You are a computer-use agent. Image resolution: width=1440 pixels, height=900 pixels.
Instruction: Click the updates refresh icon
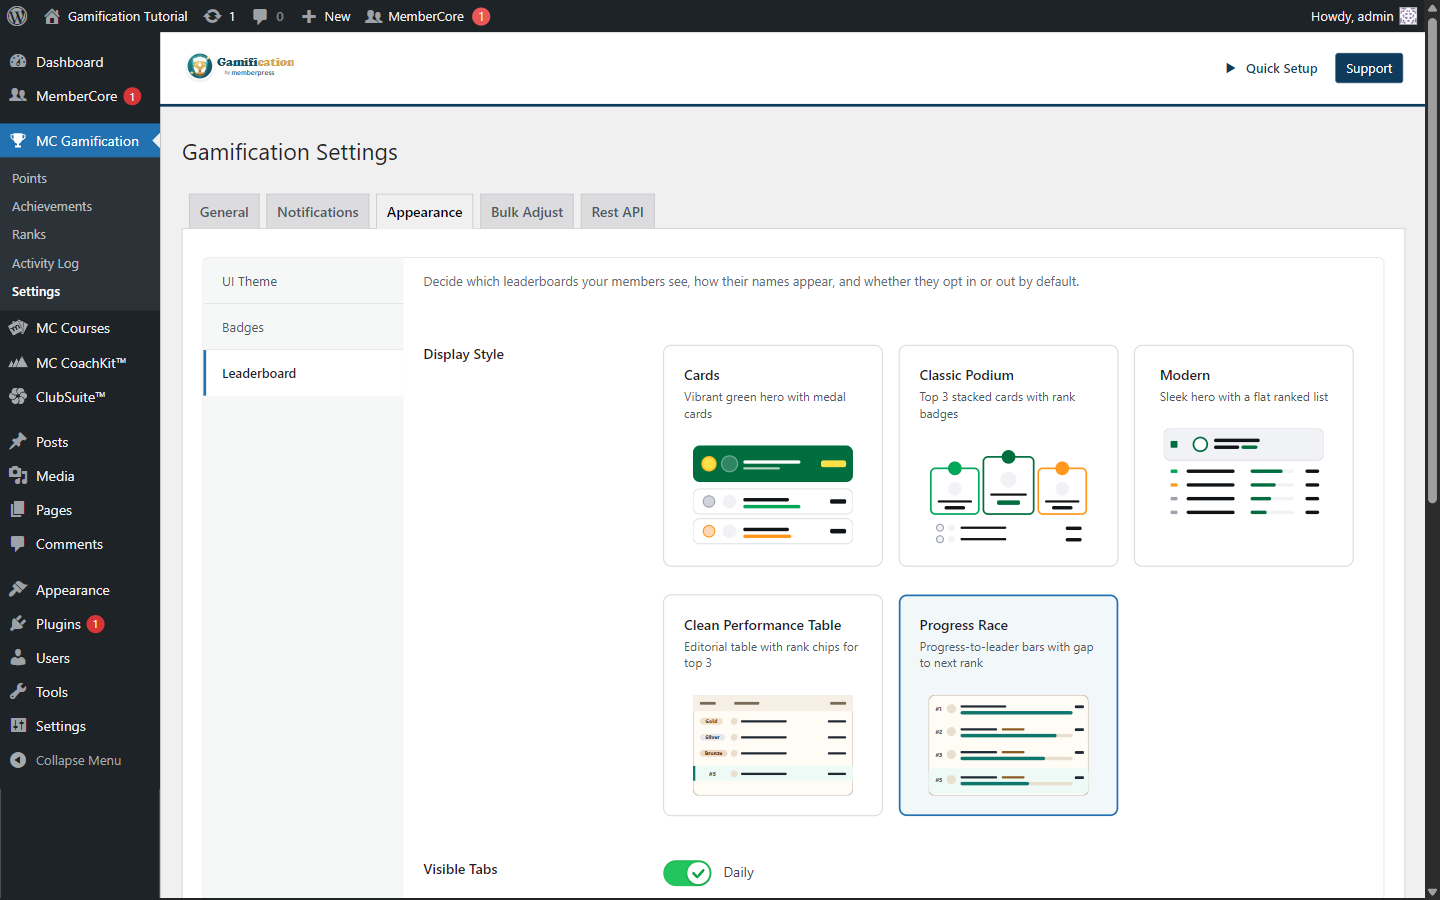(x=212, y=16)
